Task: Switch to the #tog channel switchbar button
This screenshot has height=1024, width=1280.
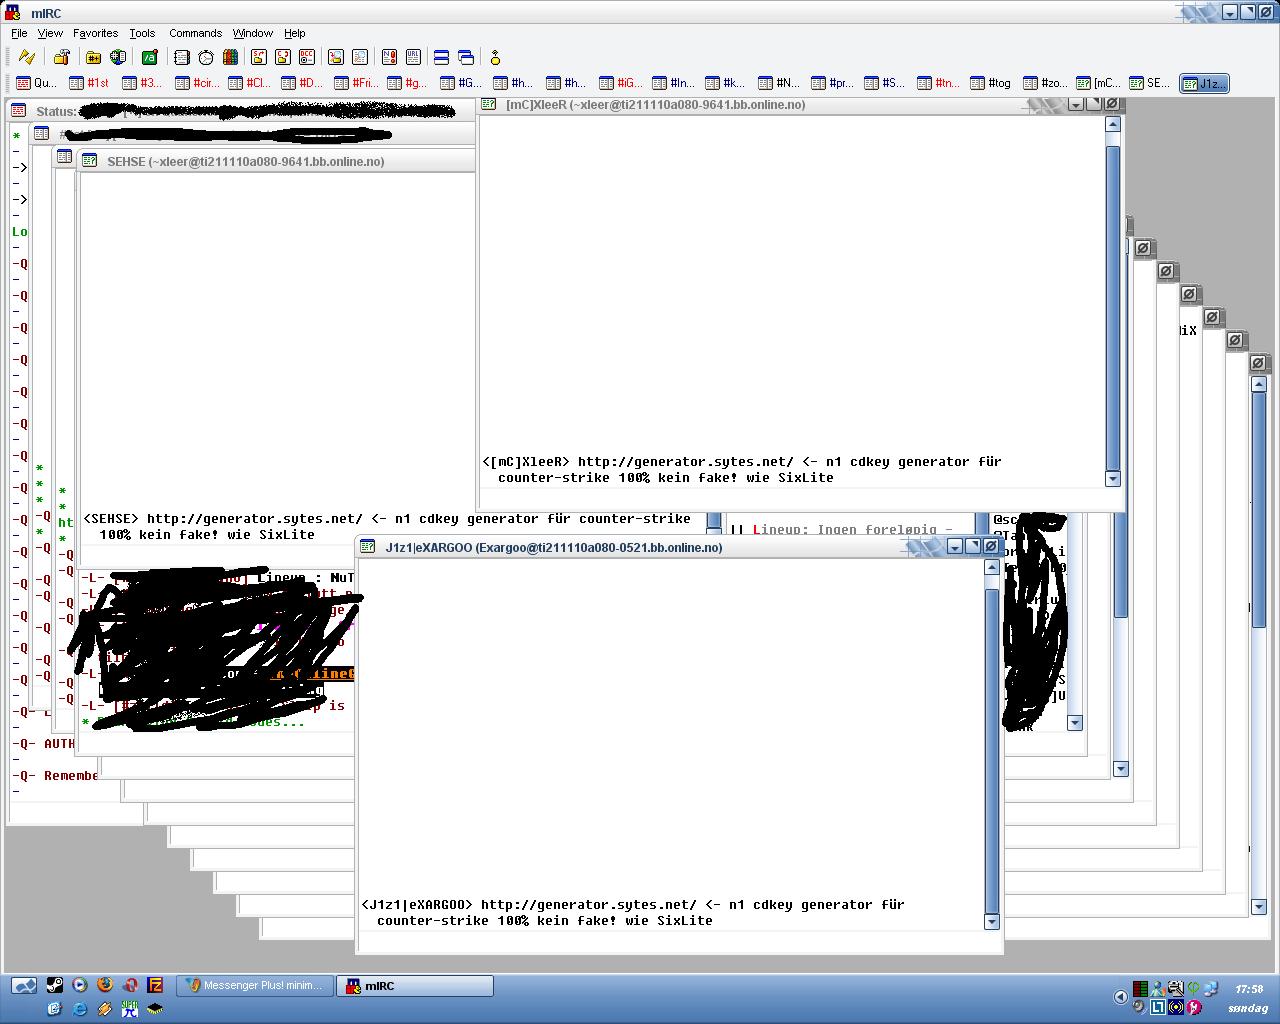Action: click(991, 83)
